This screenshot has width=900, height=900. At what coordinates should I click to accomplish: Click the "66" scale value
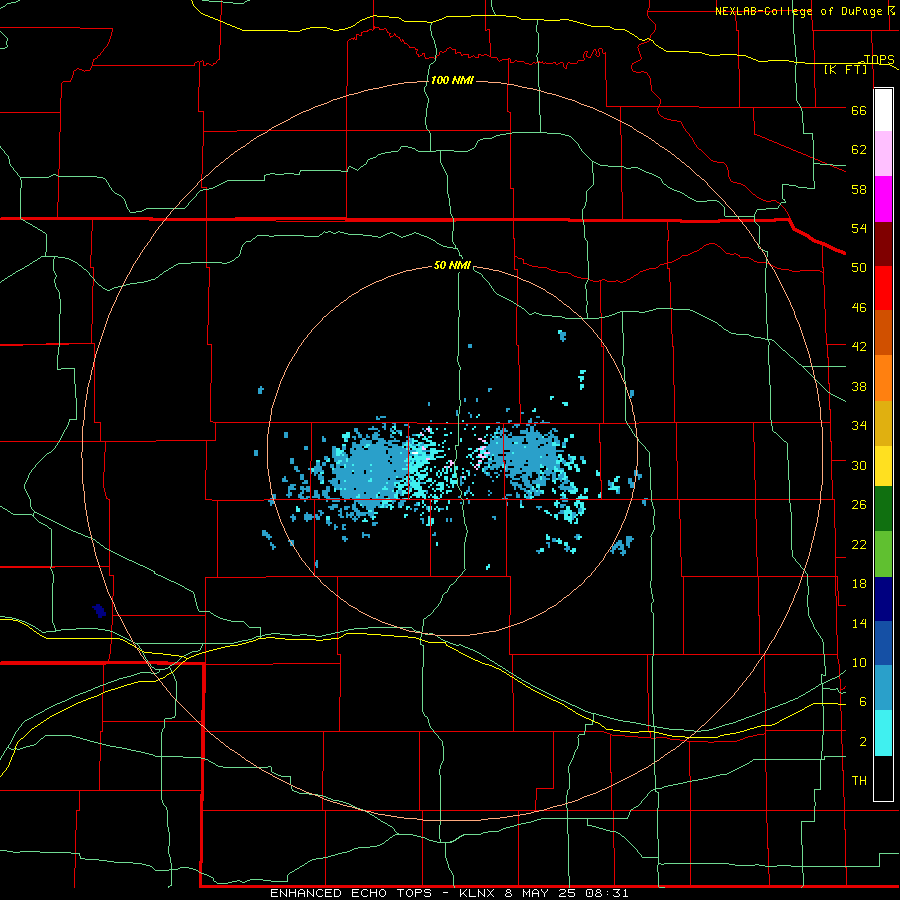(x=859, y=110)
